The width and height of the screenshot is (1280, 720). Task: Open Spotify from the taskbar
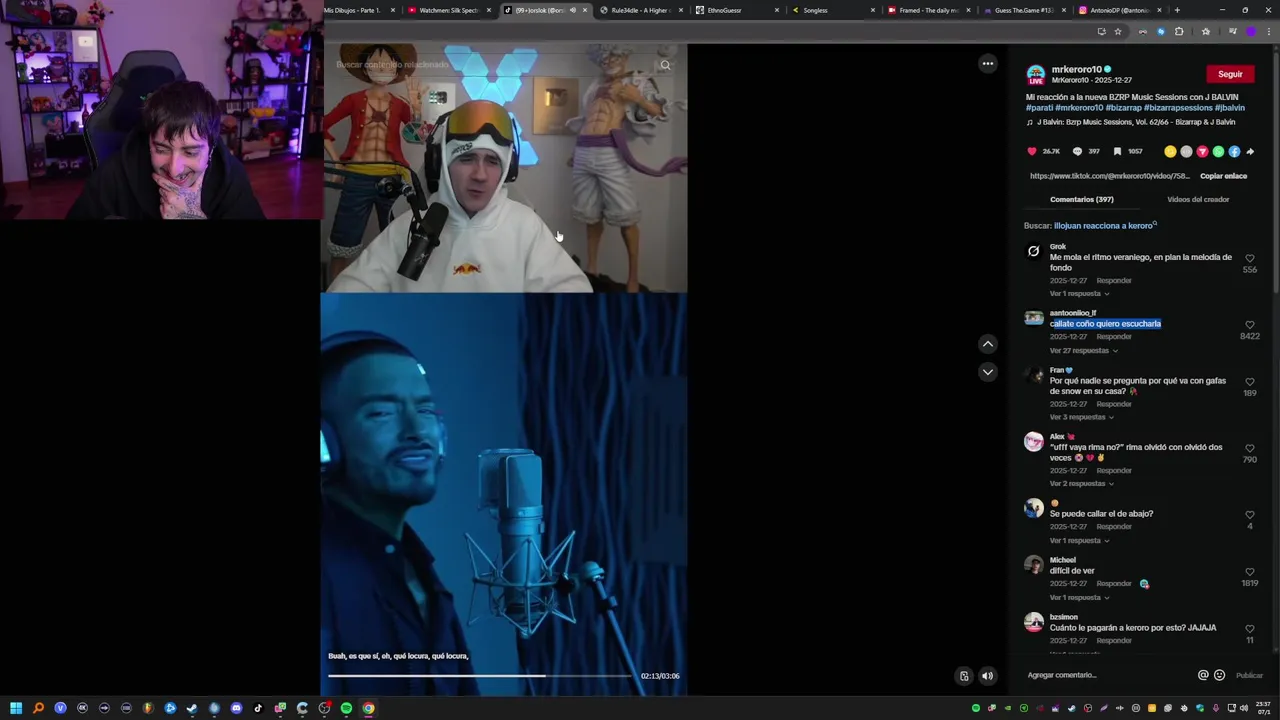[346, 708]
